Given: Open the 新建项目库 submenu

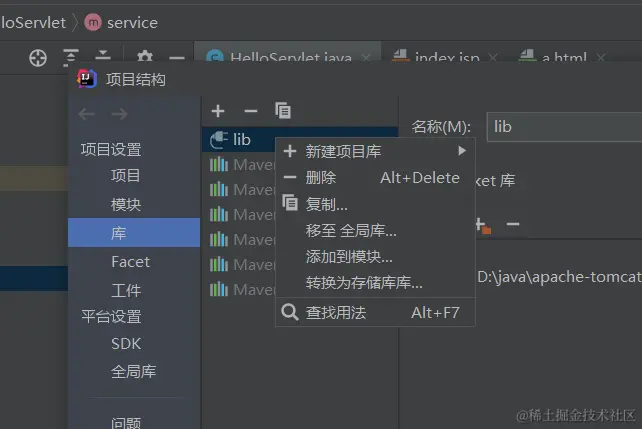Looking at the screenshot, I should point(375,151).
